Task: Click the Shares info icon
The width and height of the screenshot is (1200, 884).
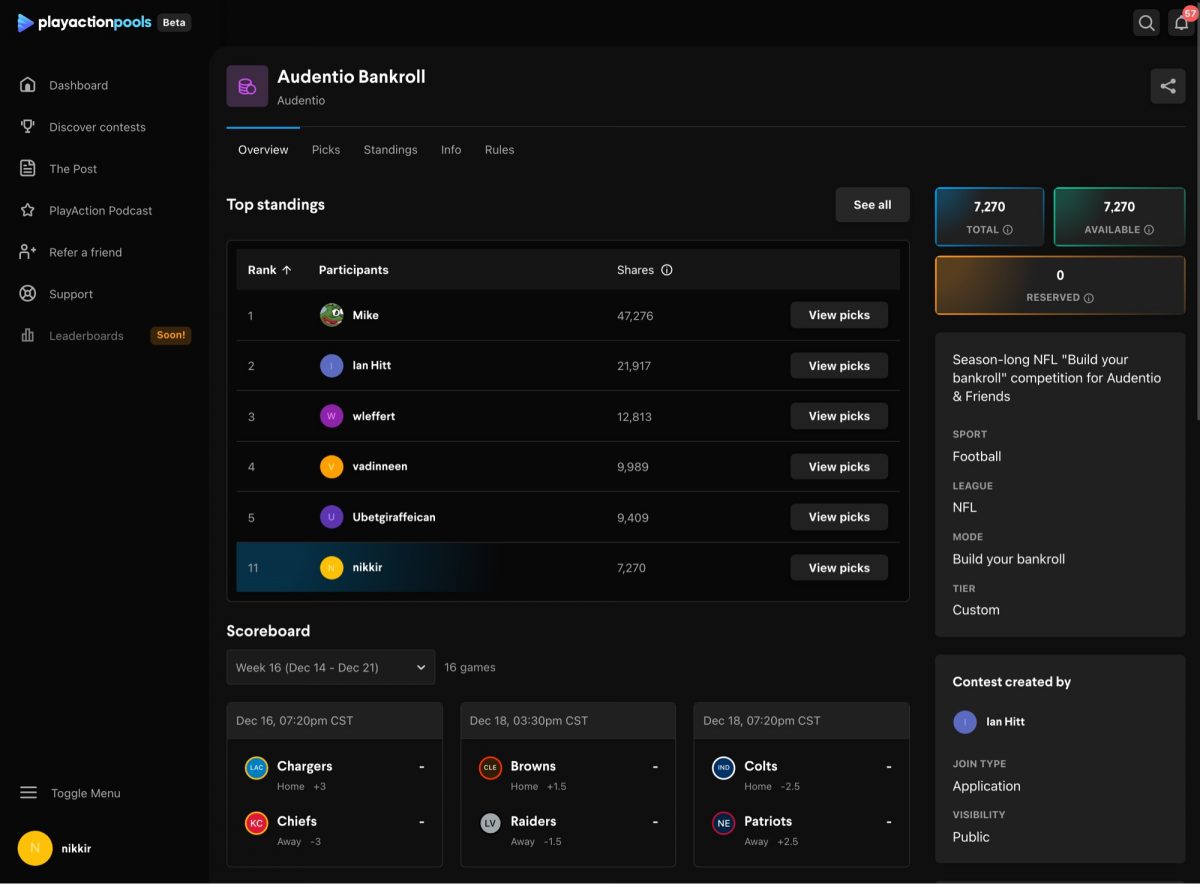Action: click(x=667, y=270)
